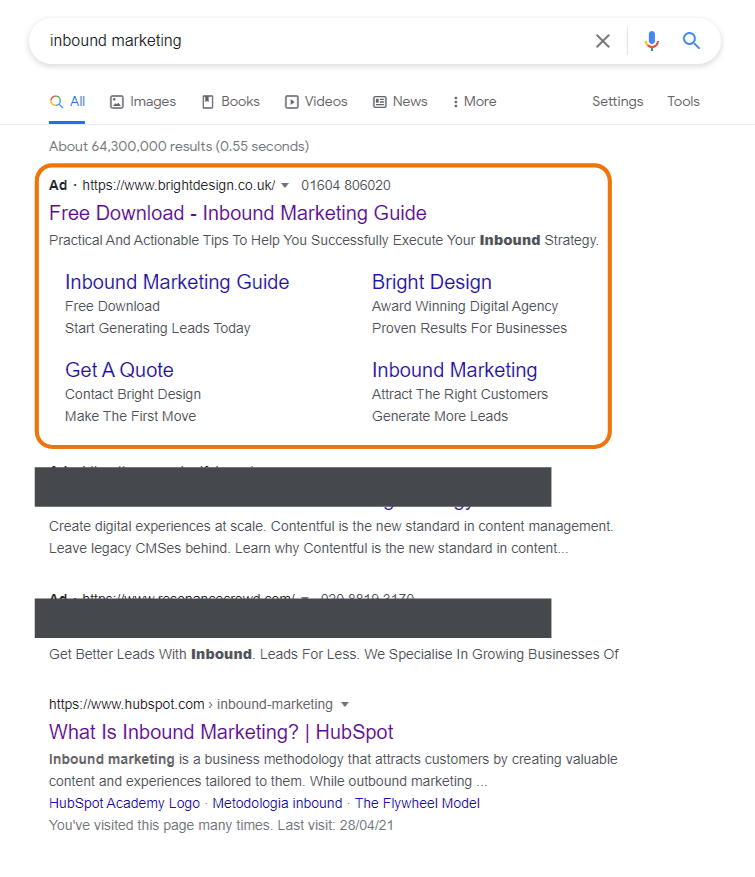Open the 'Metodologia inbound' link
Viewport: 755px width, 877px height.
point(277,803)
